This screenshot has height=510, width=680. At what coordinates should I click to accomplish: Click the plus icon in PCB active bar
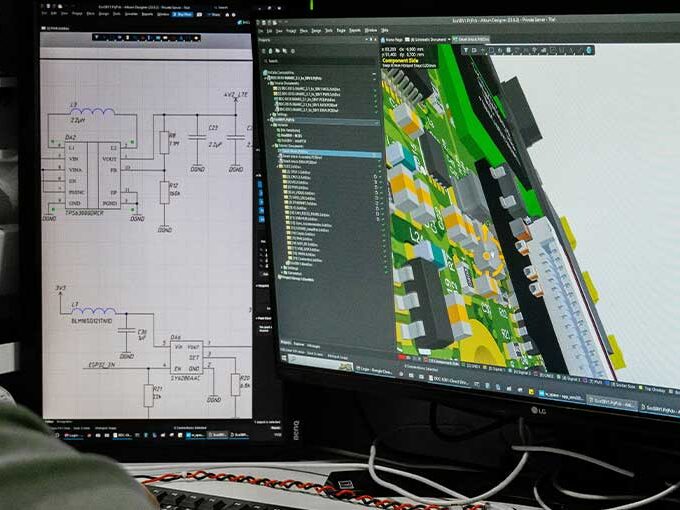(483, 50)
